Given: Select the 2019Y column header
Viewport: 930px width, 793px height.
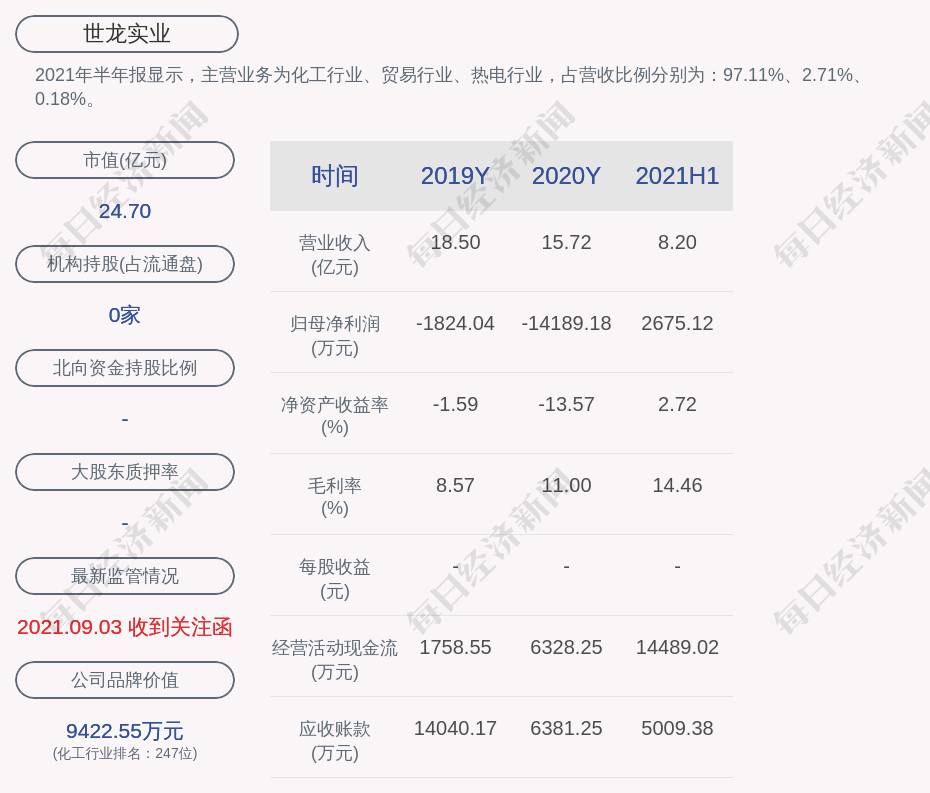Looking at the screenshot, I should 455,176.
